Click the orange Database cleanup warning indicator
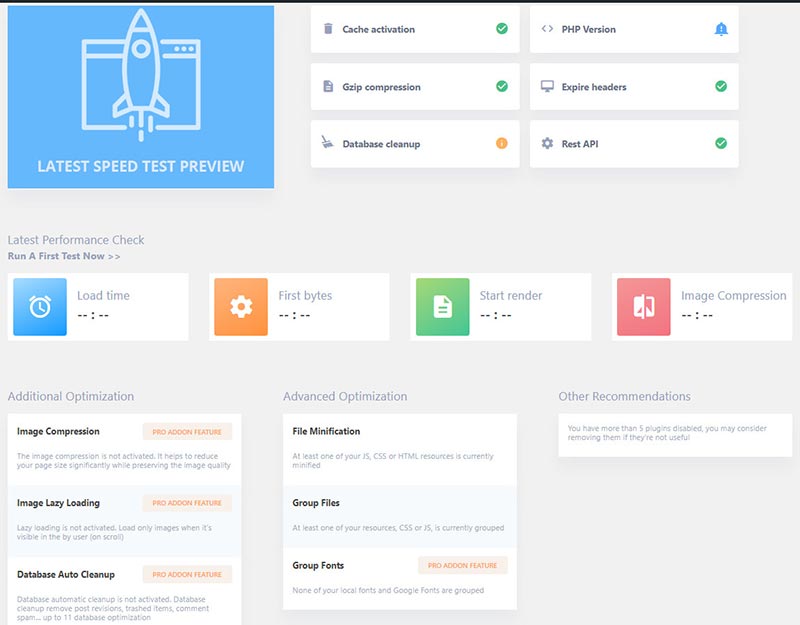The height and width of the screenshot is (625, 800). pyautogui.click(x=502, y=144)
